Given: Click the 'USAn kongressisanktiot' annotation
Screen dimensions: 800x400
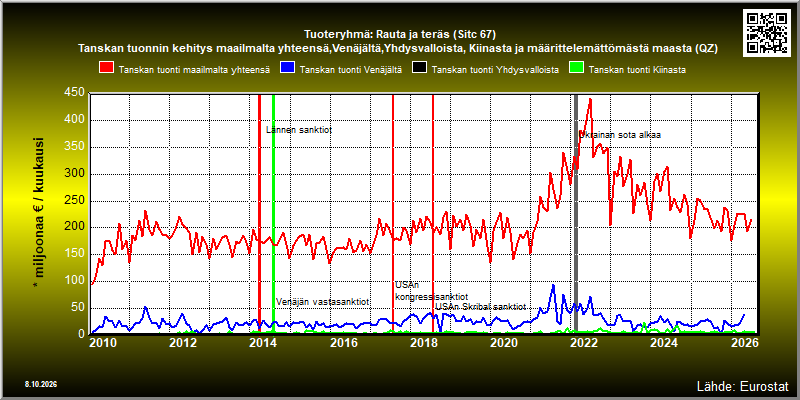Looking at the screenshot, I should pos(431,291).
